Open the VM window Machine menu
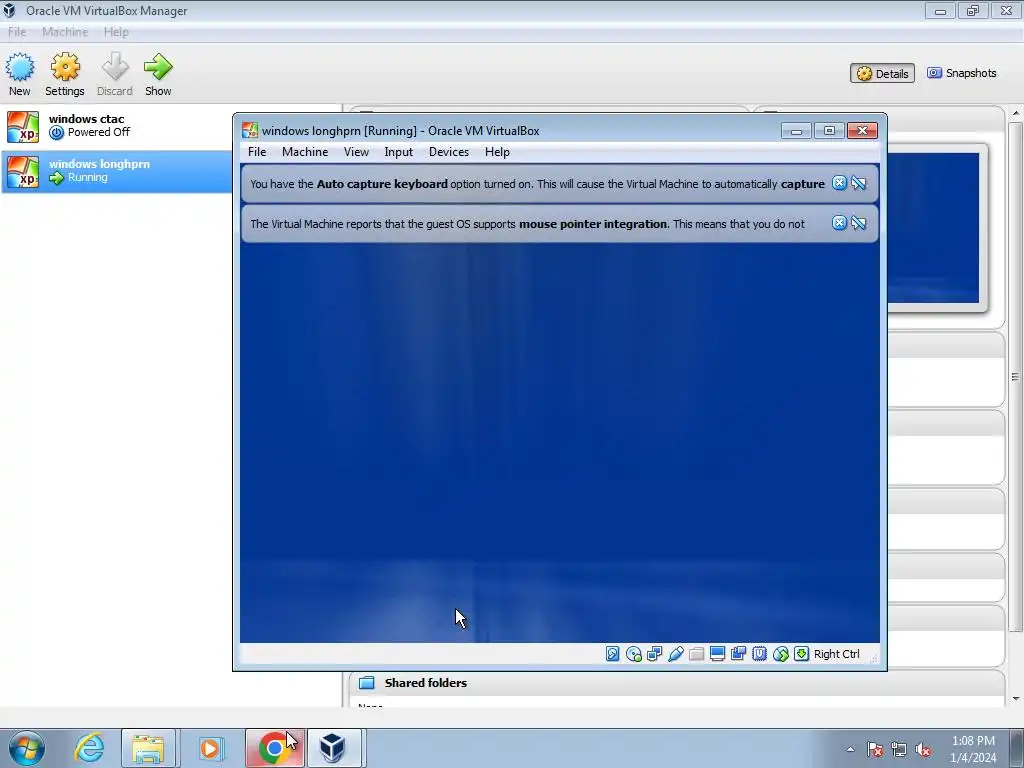Viewport: 1024px width, 768px height. [x=305, y=152]
